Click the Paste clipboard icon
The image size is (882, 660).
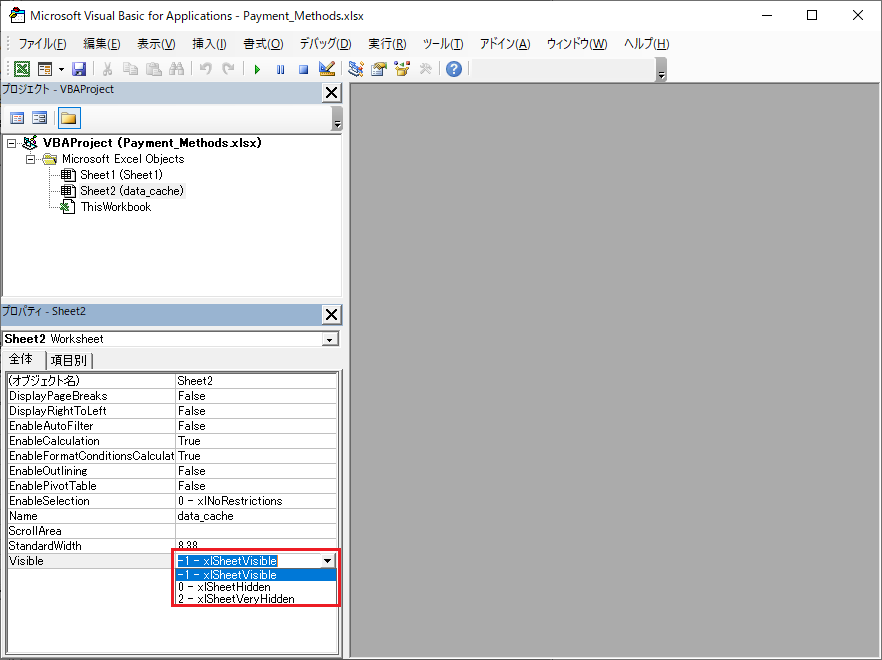click(x=154, y=69)
